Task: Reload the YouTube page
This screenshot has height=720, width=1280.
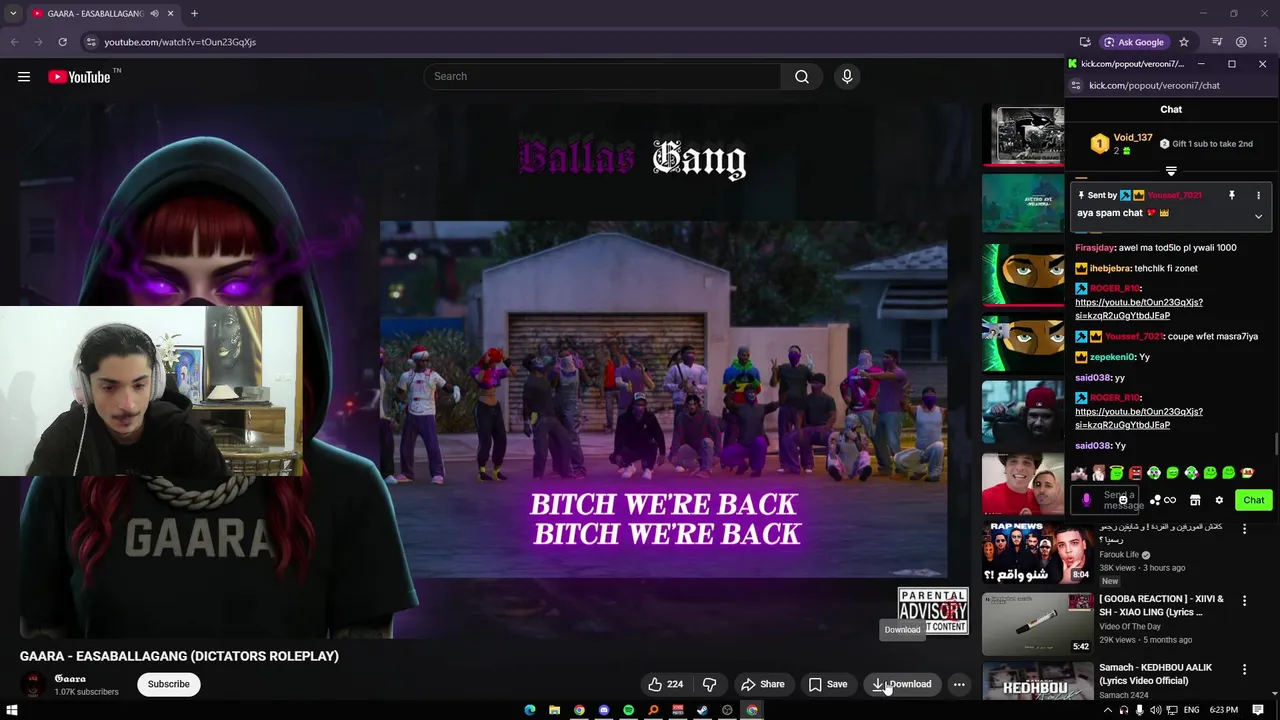Action: pos(62,42)
